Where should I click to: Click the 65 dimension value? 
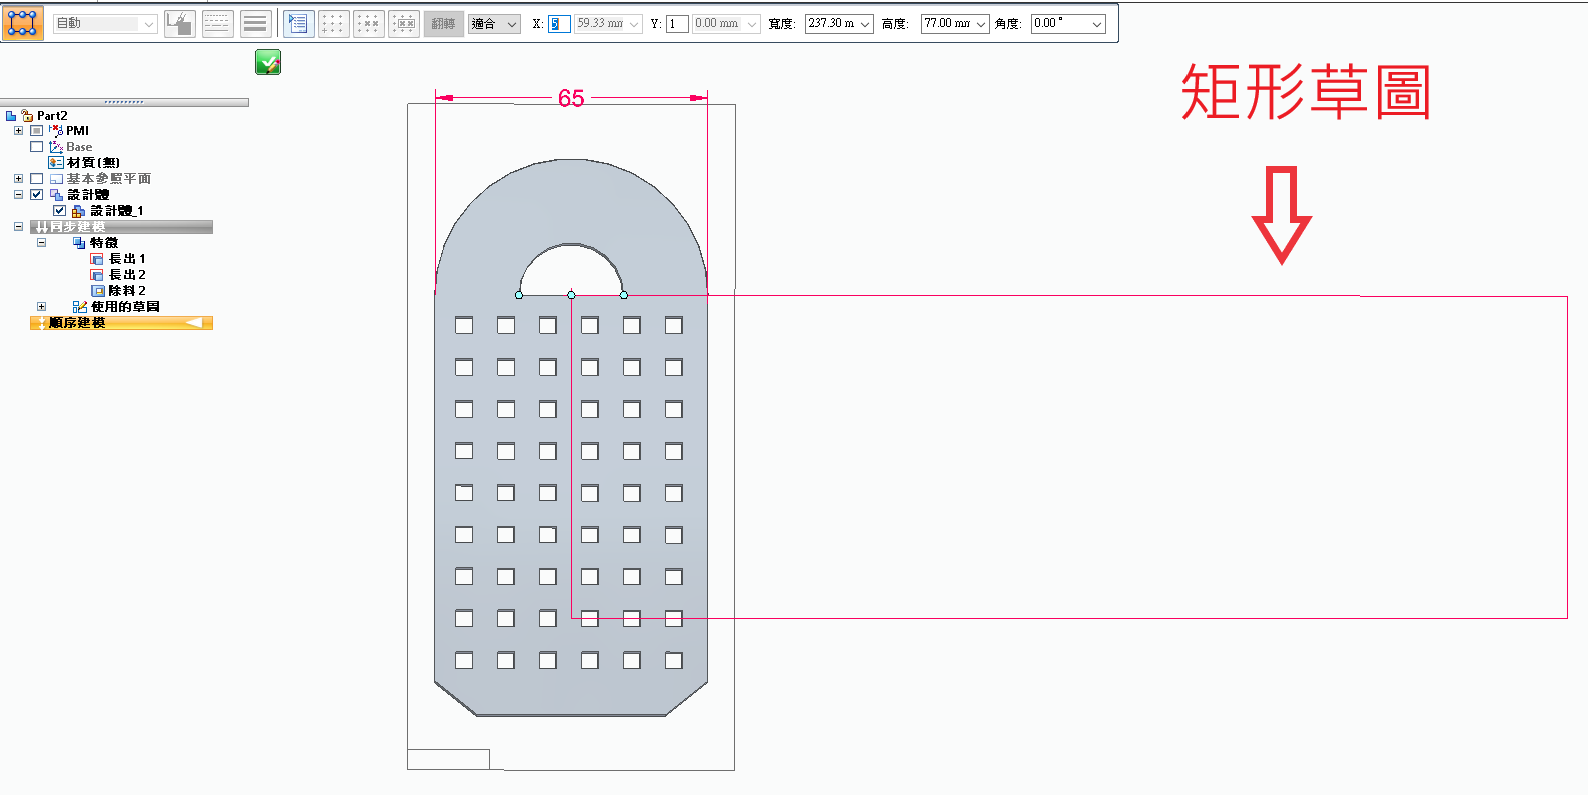point(571,98)
